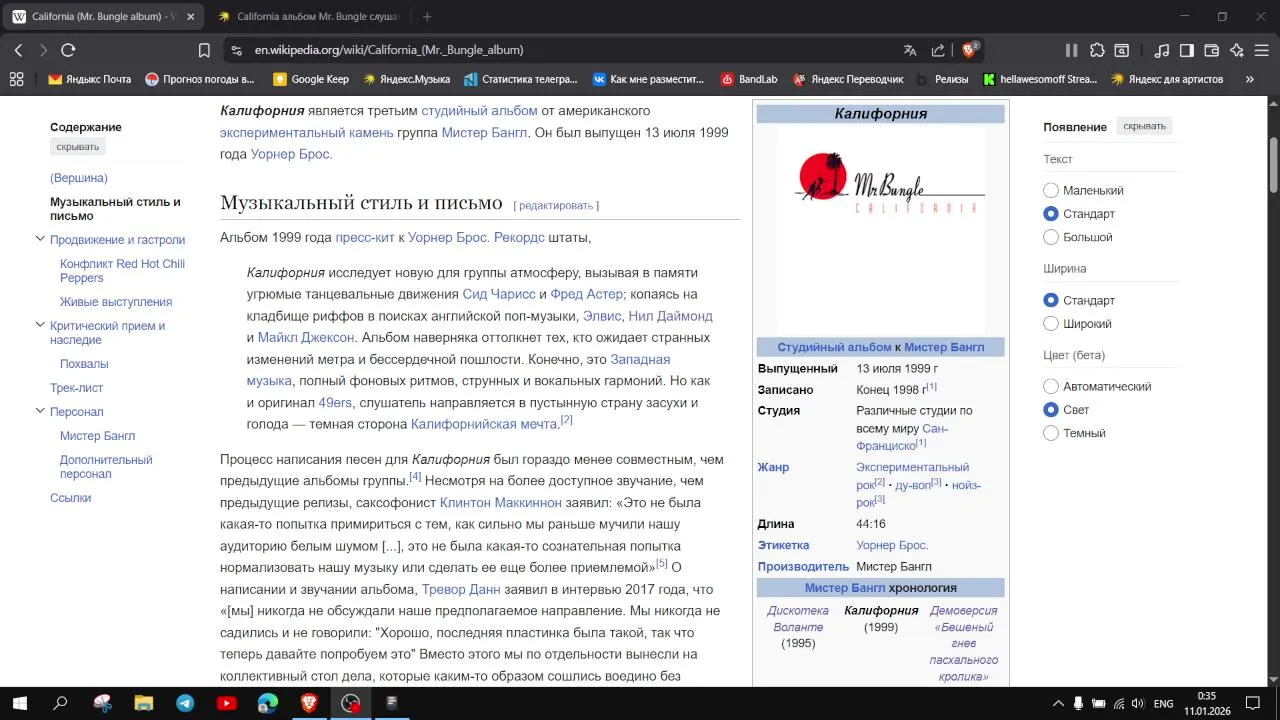Select the Маленький text size option

coord(1051,190)
